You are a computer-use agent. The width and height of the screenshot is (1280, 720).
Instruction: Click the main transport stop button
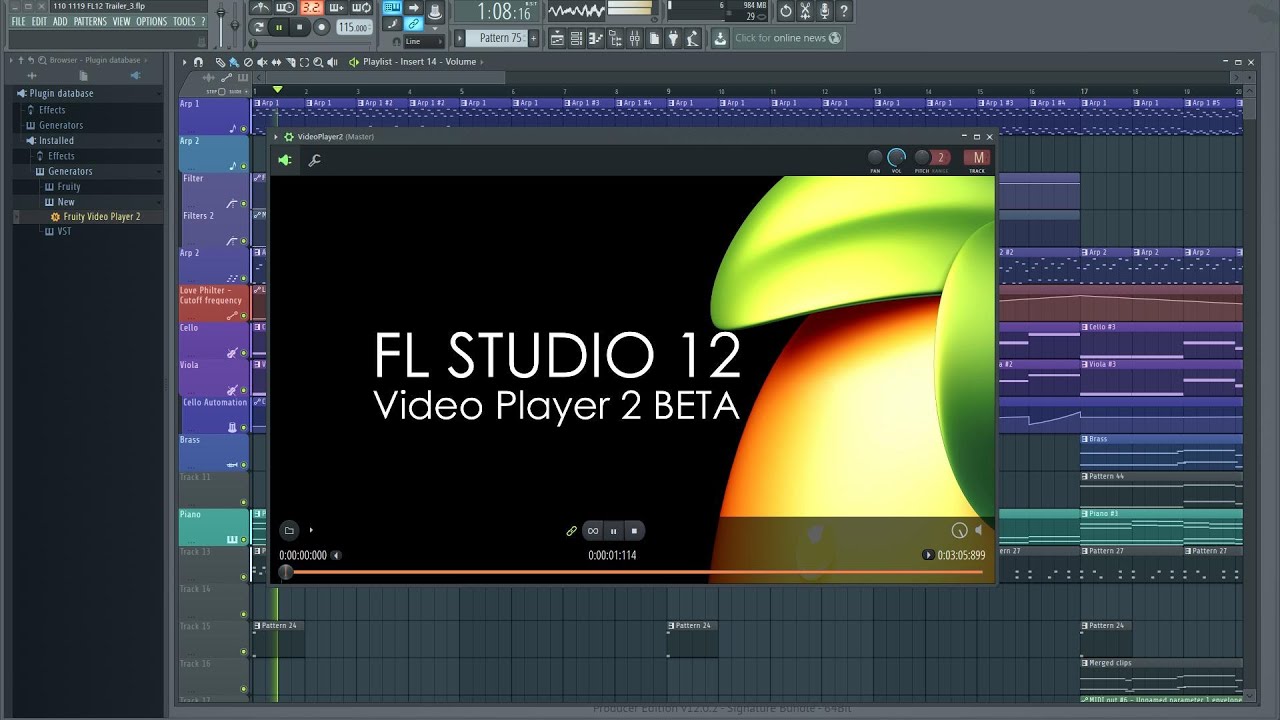[x=300, y=27]
